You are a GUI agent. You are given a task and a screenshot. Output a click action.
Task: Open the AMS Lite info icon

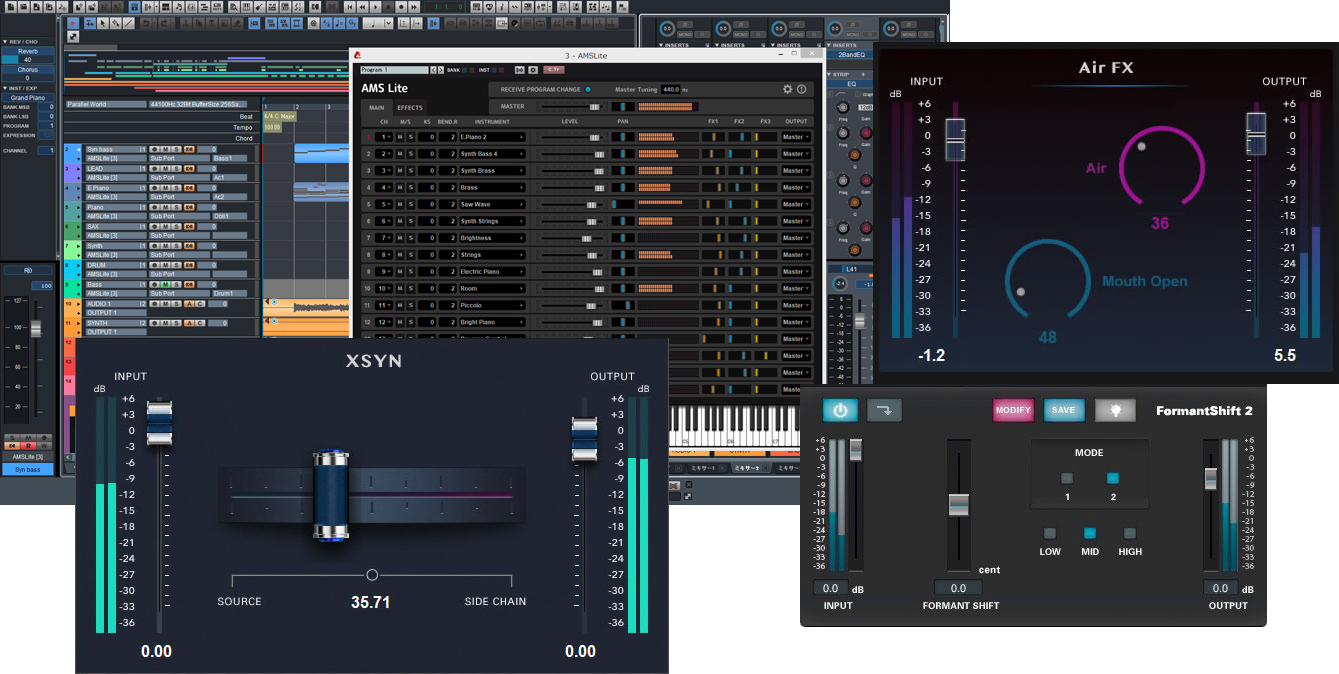pyautogui.click(x=801, y=89)
